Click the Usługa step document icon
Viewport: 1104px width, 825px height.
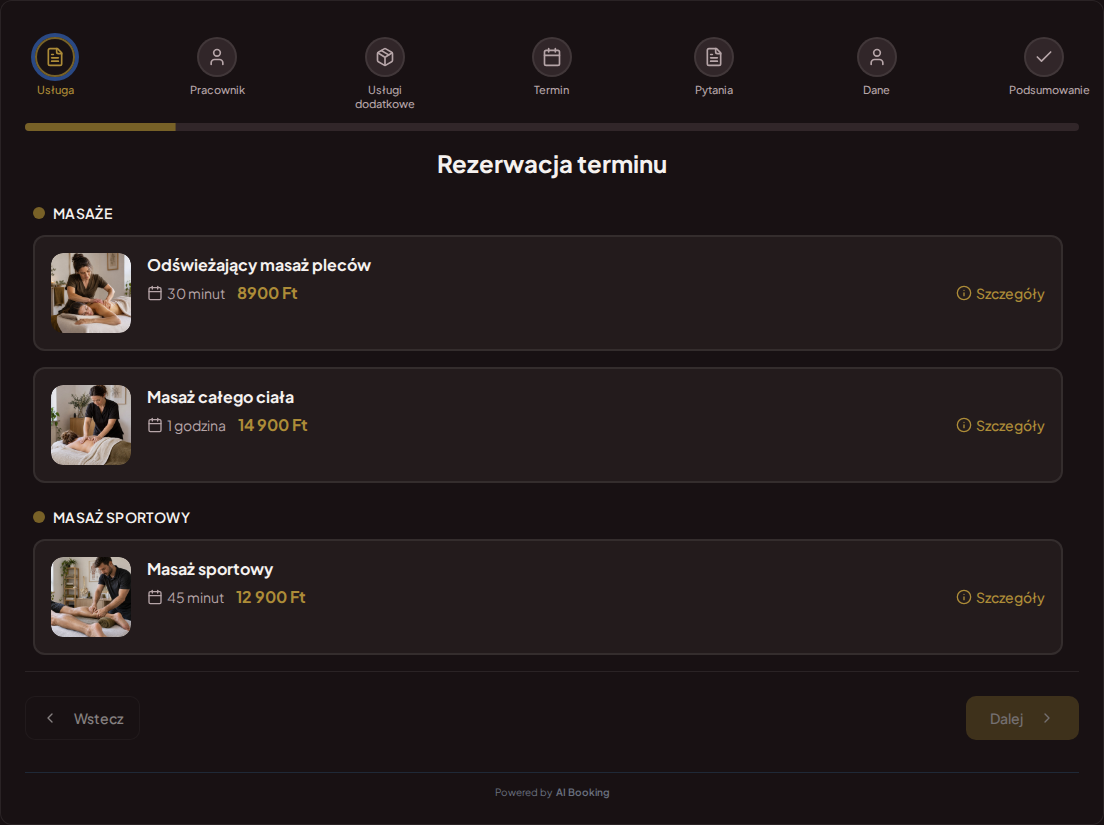55,57
